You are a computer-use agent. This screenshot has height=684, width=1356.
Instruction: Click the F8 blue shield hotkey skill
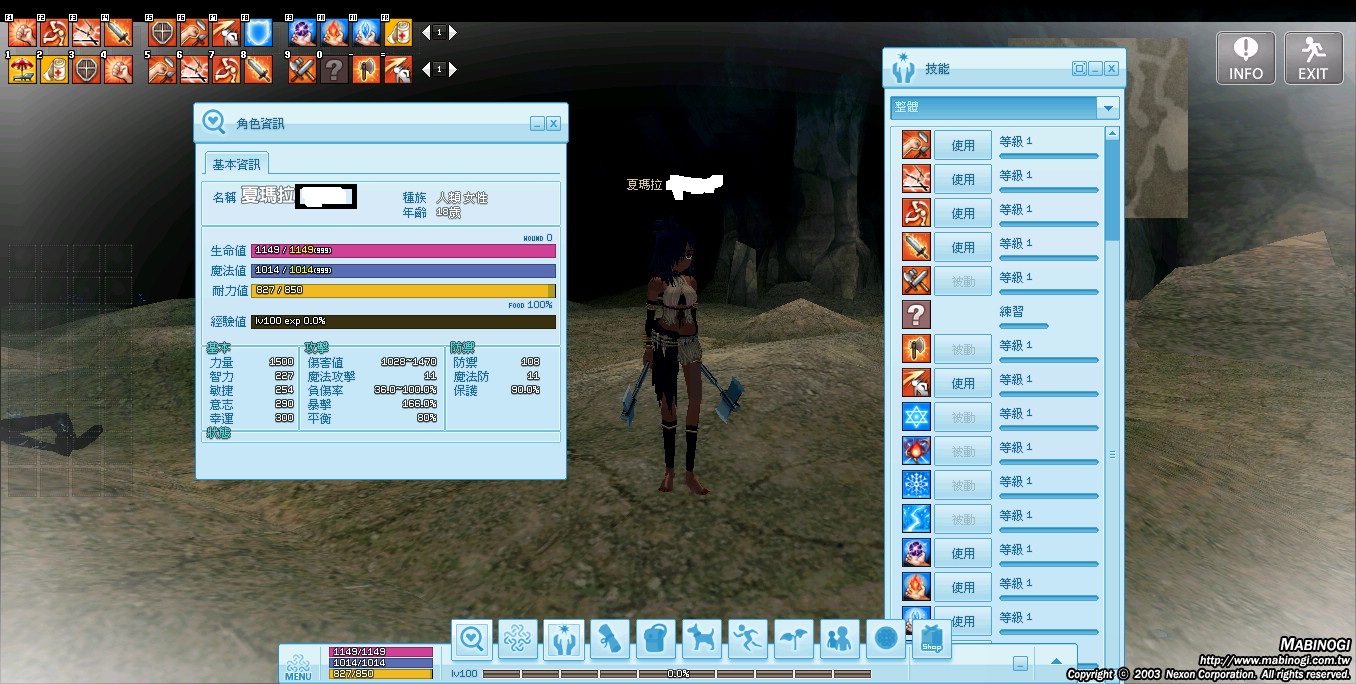(x=258, y=33)
